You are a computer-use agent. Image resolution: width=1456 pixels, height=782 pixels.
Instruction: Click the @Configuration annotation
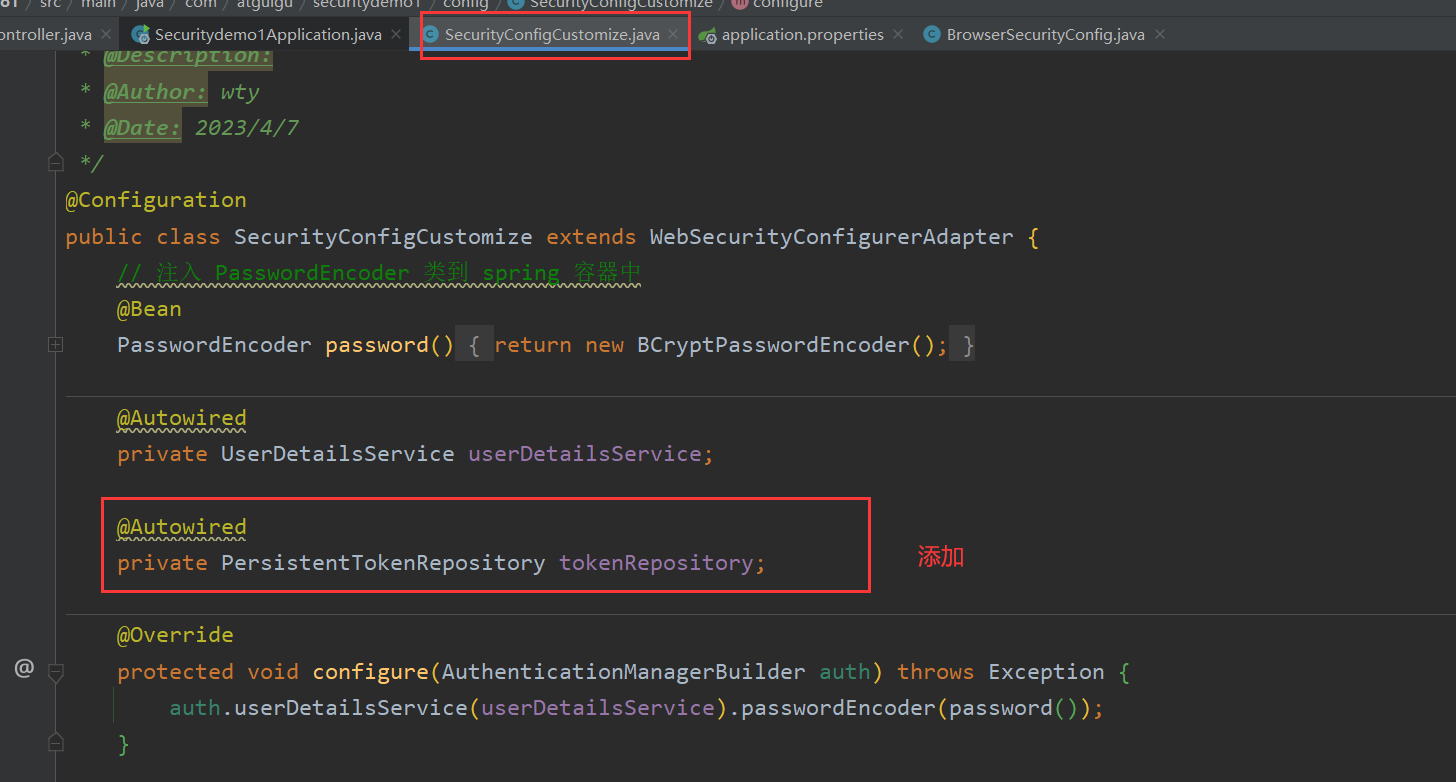[156, 200]
